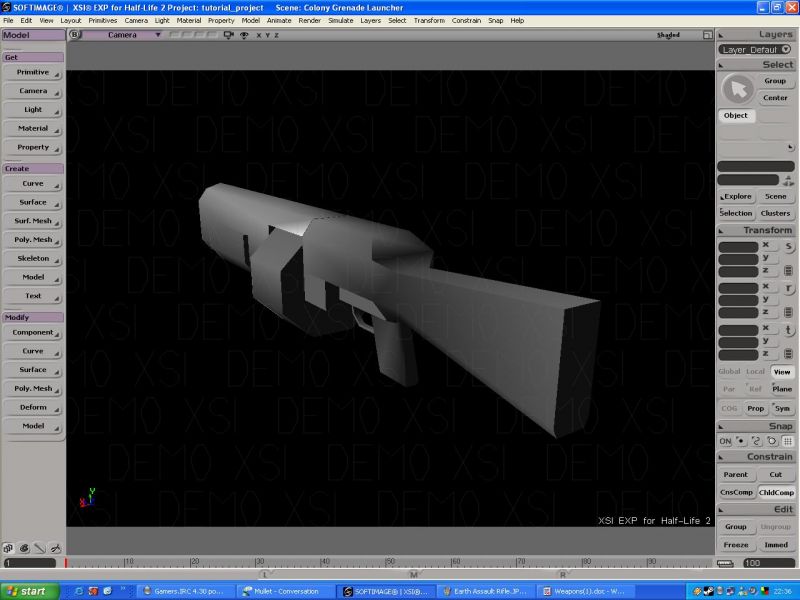The height and width of the screenshot is (600, 800).
Task: Enable the ChldComp constraint toggle
Action: coord(776,492)
